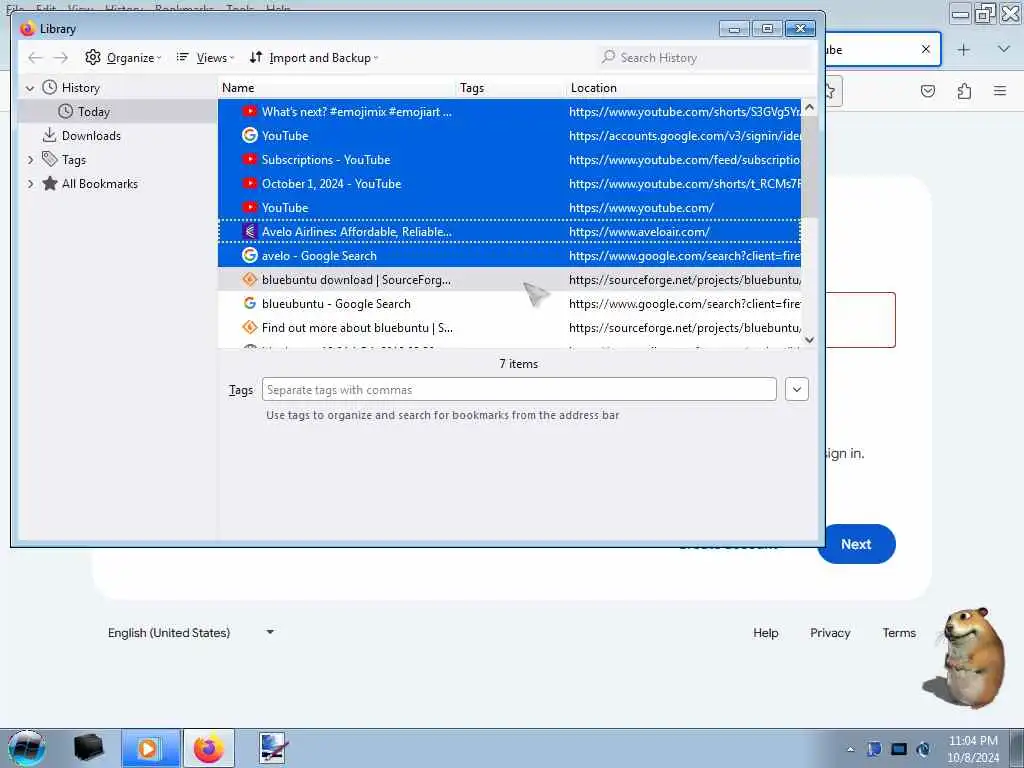Viewport: 1024px width, 768px height.
Task: Collapse the History tree node
Action: (x=30, y=88)
